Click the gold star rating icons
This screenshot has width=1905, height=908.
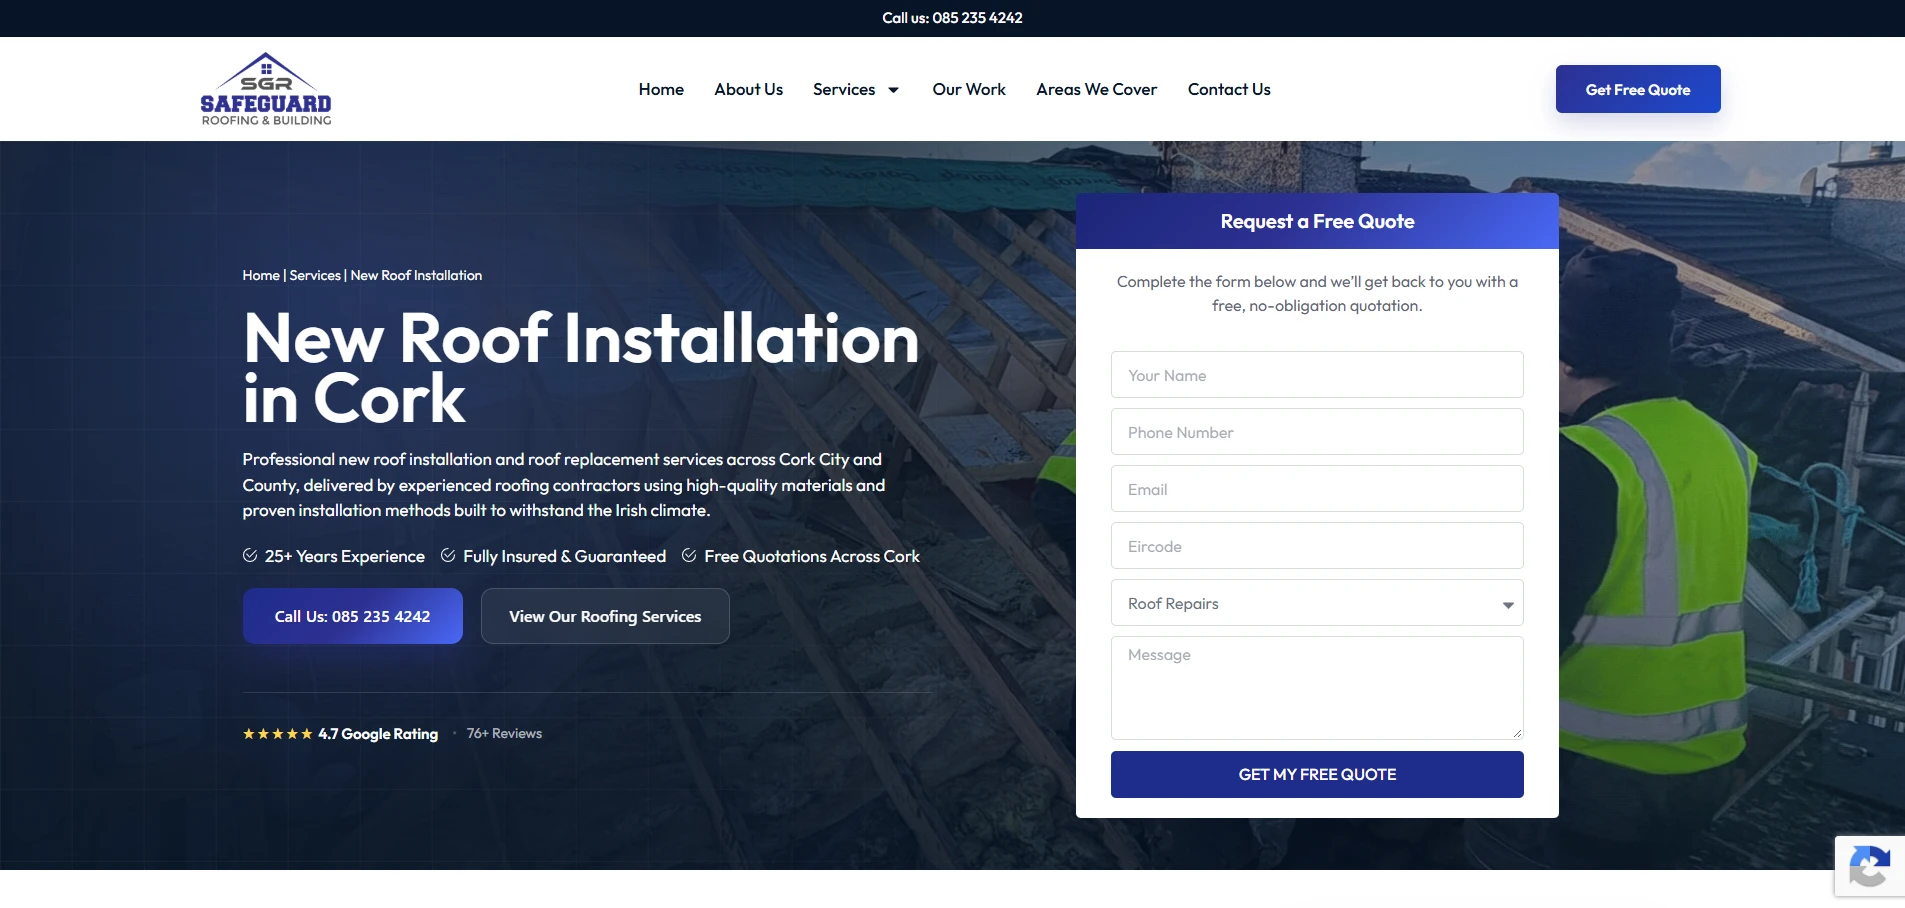[278, 734]
